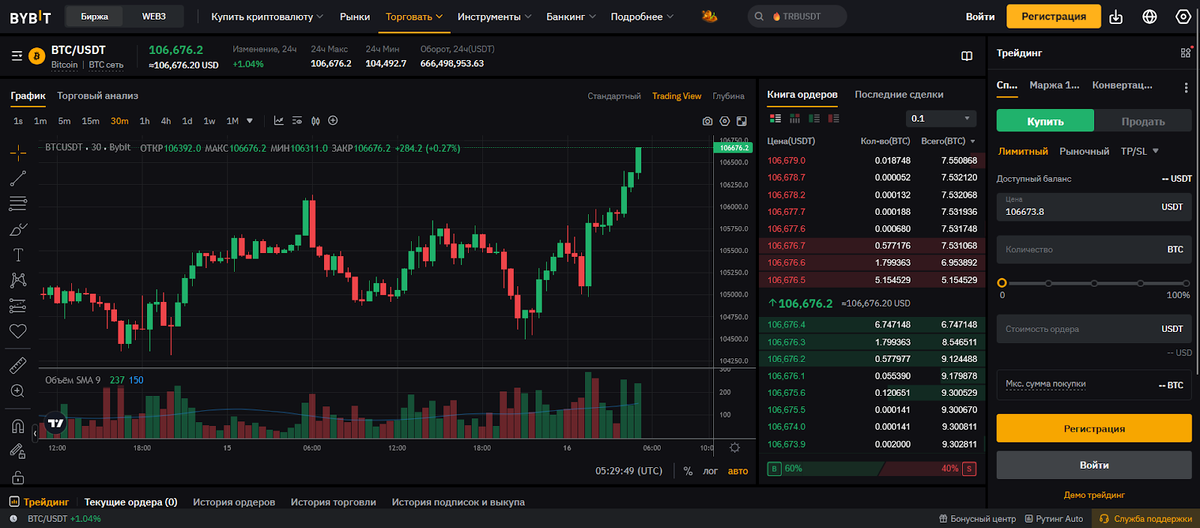Screen dimensions: 1200x528
Task: Toggle logarithmic scale лог
Action: [x=710, y=470]
